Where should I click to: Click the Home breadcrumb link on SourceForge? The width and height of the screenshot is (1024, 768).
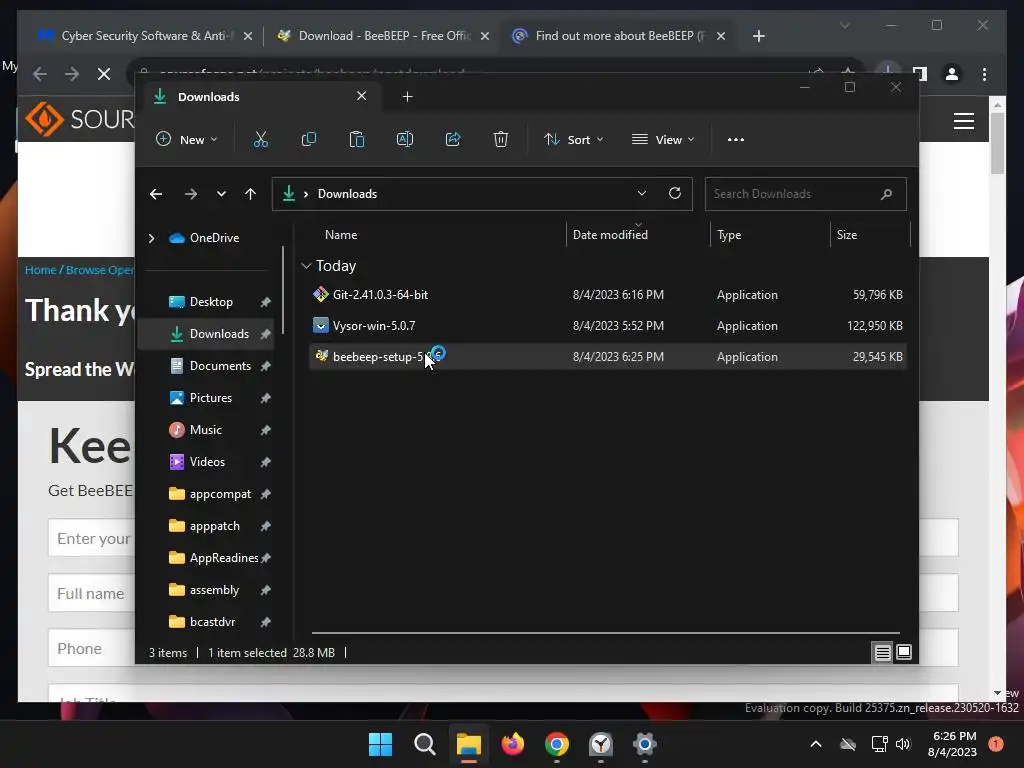click(40, 270)
